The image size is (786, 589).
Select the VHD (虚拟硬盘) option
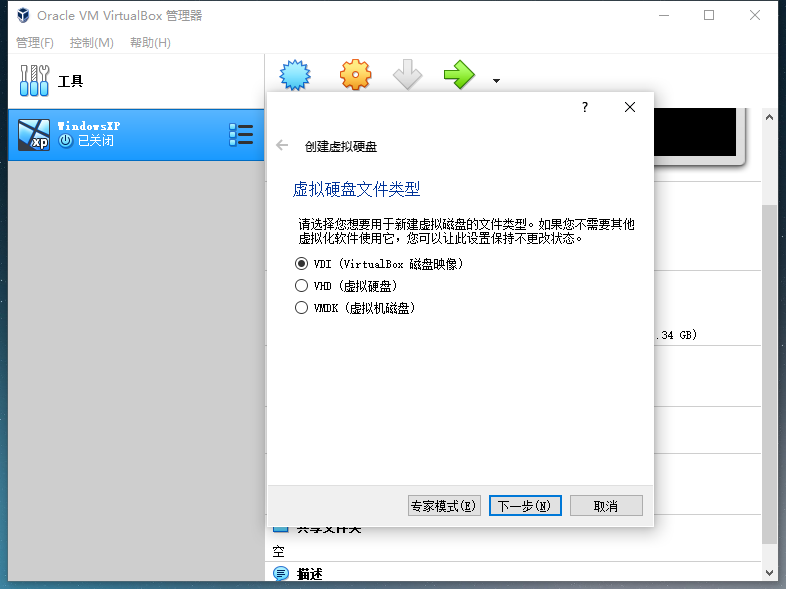[346, 286]
